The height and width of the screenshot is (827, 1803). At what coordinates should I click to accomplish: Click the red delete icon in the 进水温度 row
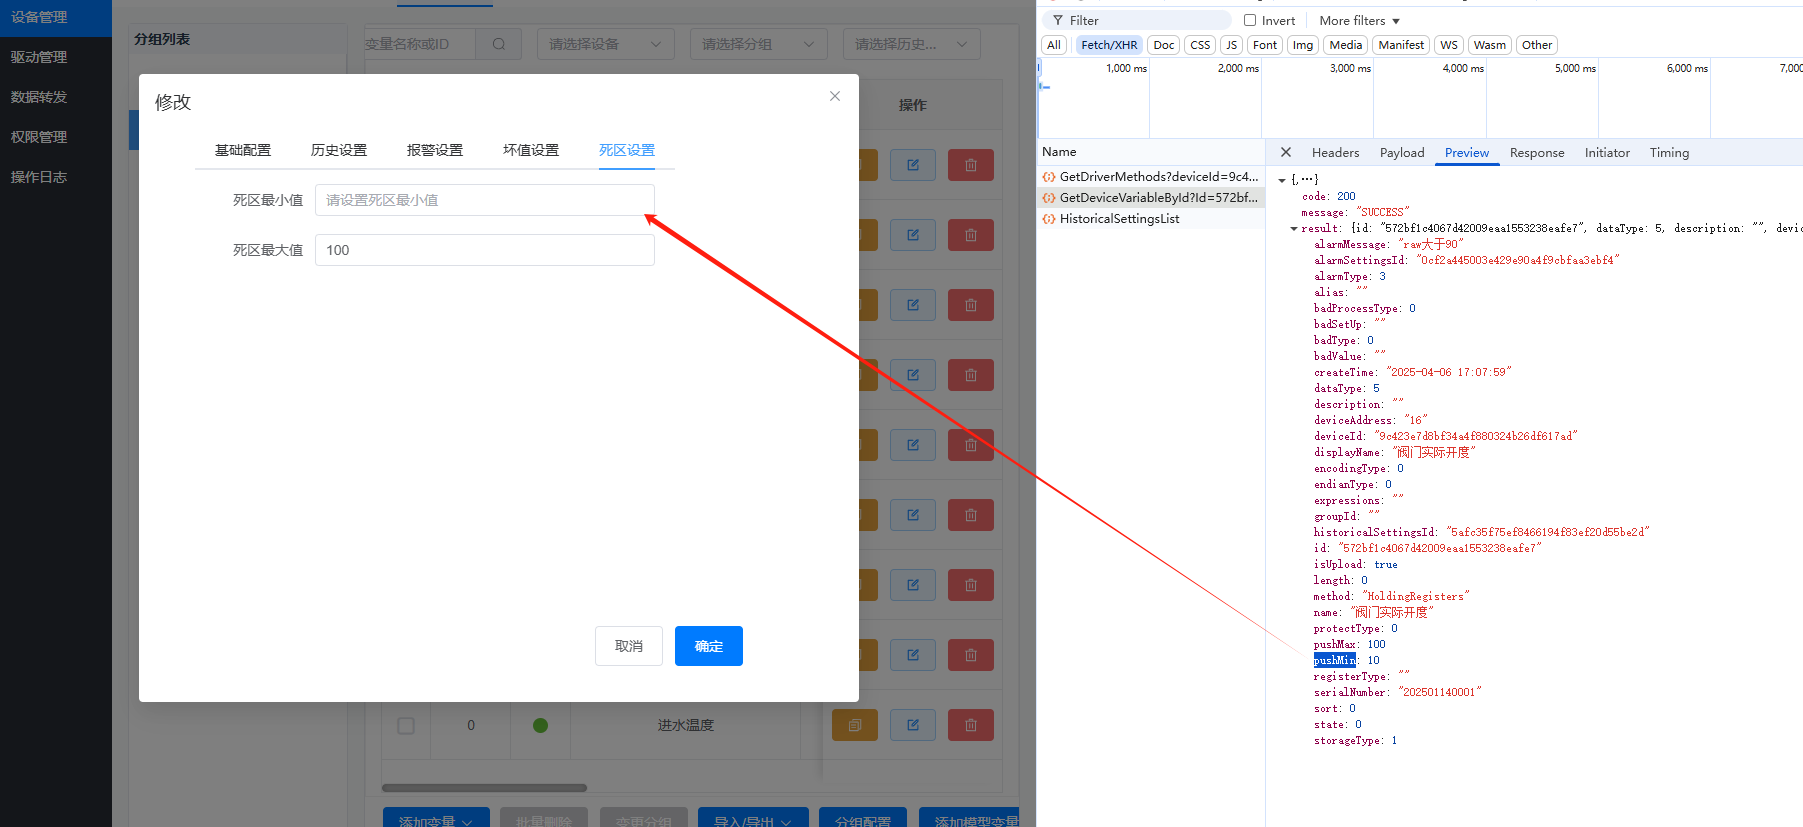[x=971, y=725]
